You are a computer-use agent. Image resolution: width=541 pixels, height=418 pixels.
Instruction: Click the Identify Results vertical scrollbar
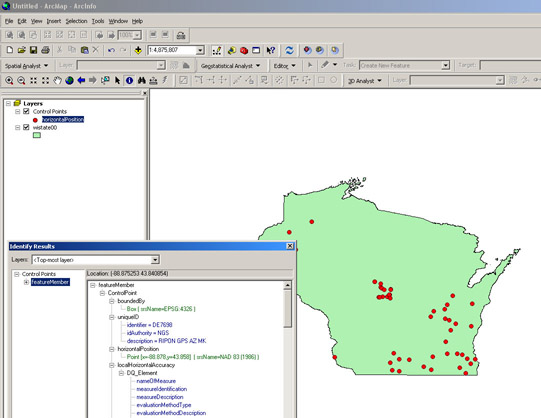click(x=287, y=309)
